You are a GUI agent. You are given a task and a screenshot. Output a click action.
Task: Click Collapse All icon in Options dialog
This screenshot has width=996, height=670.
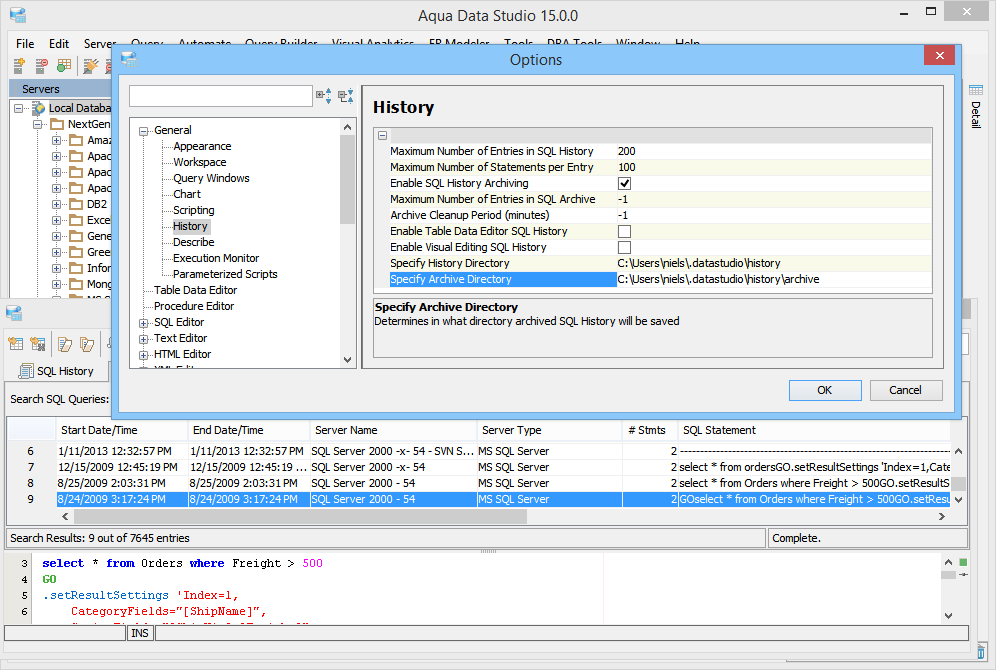[346, 96]
